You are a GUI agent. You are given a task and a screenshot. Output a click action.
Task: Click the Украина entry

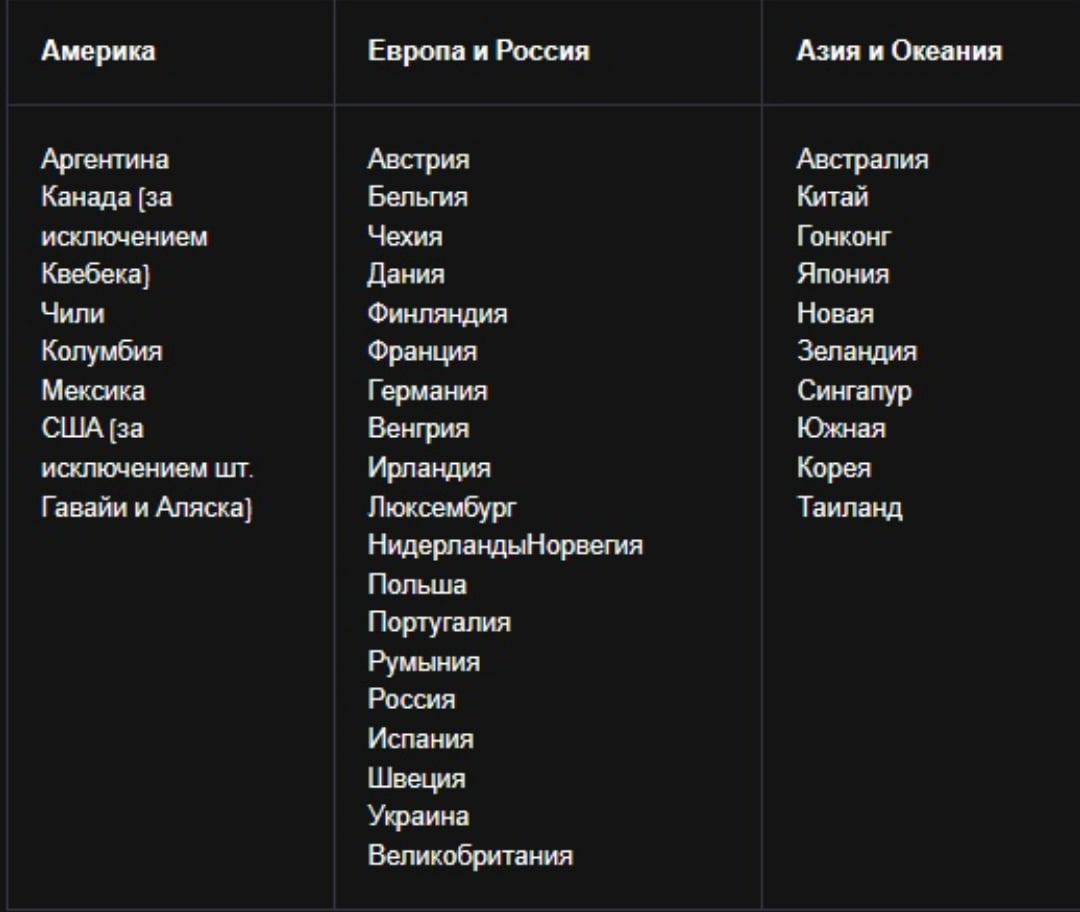pos(418,816)
